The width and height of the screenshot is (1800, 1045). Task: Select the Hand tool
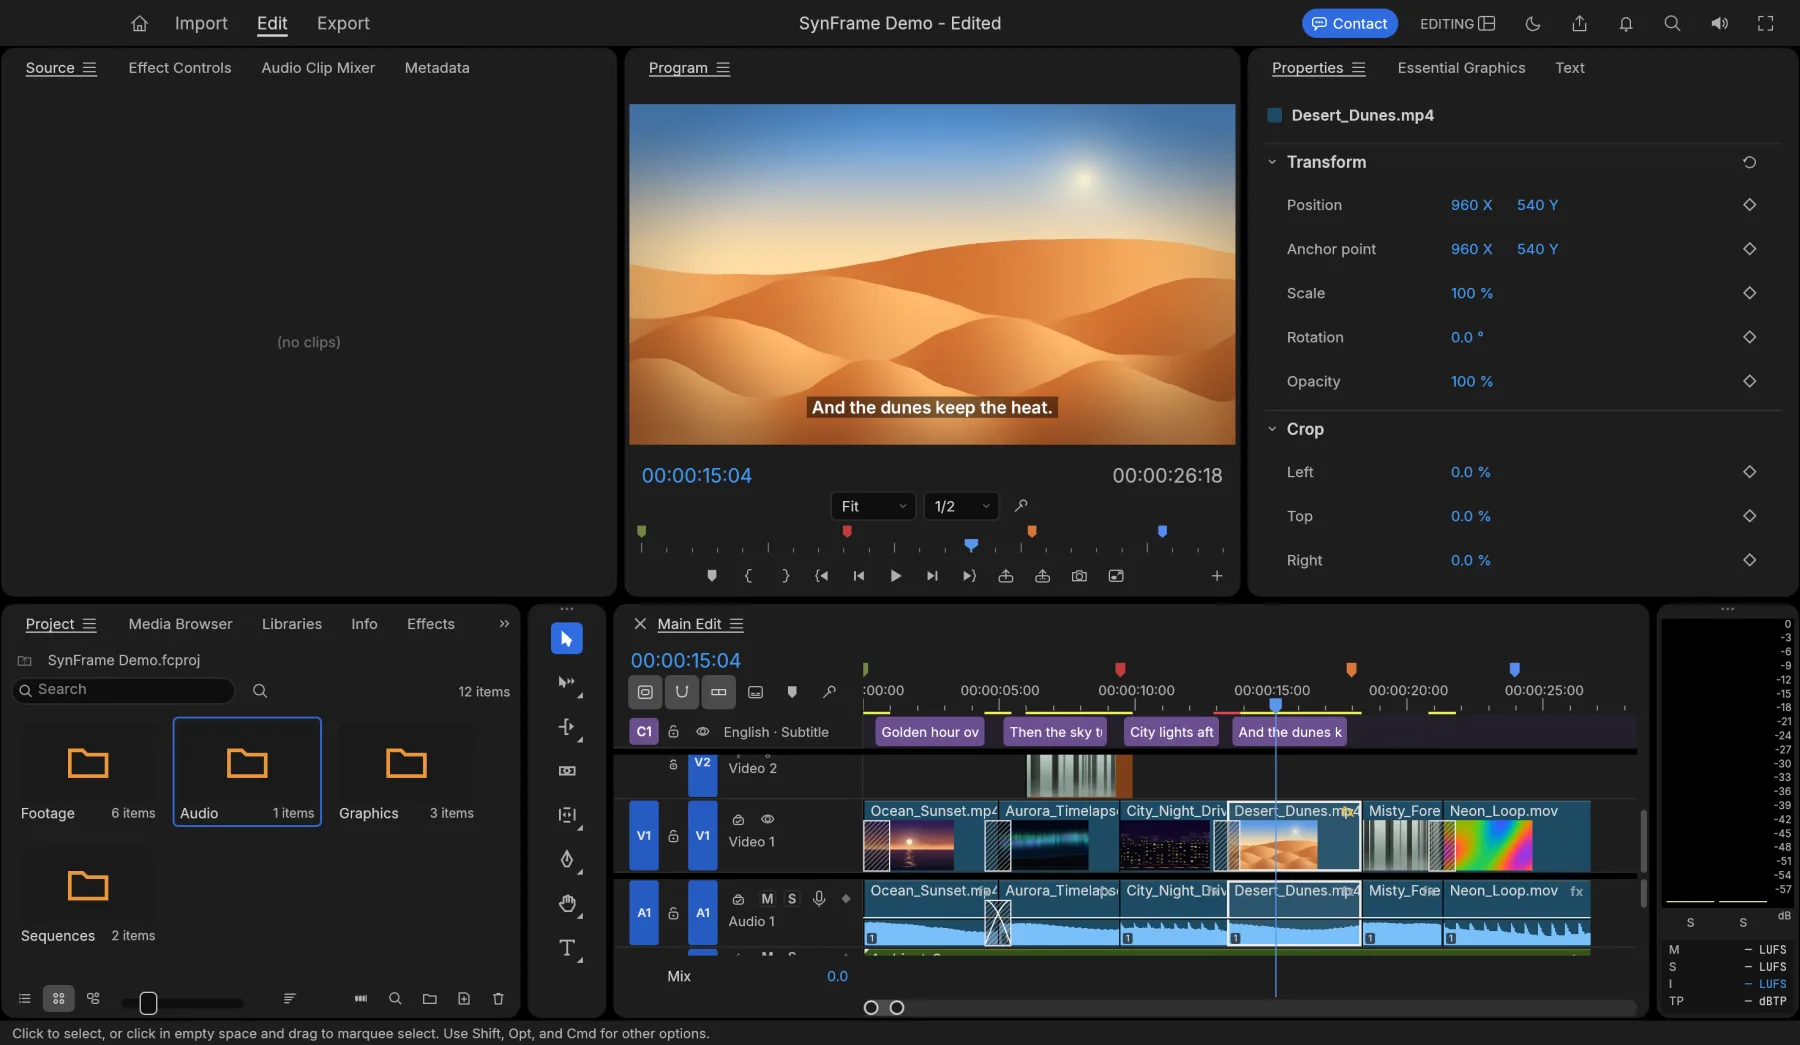click(567, 904)
